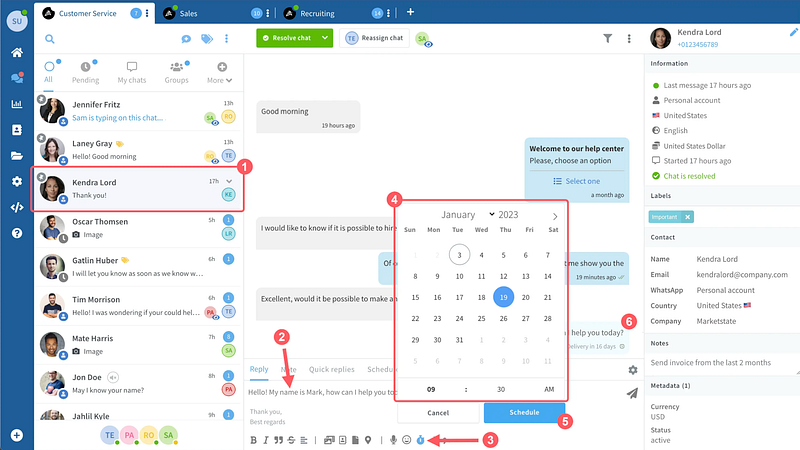800x450 pixels.
Task: Click Cancel in the date picker
Action: (438, 412)
